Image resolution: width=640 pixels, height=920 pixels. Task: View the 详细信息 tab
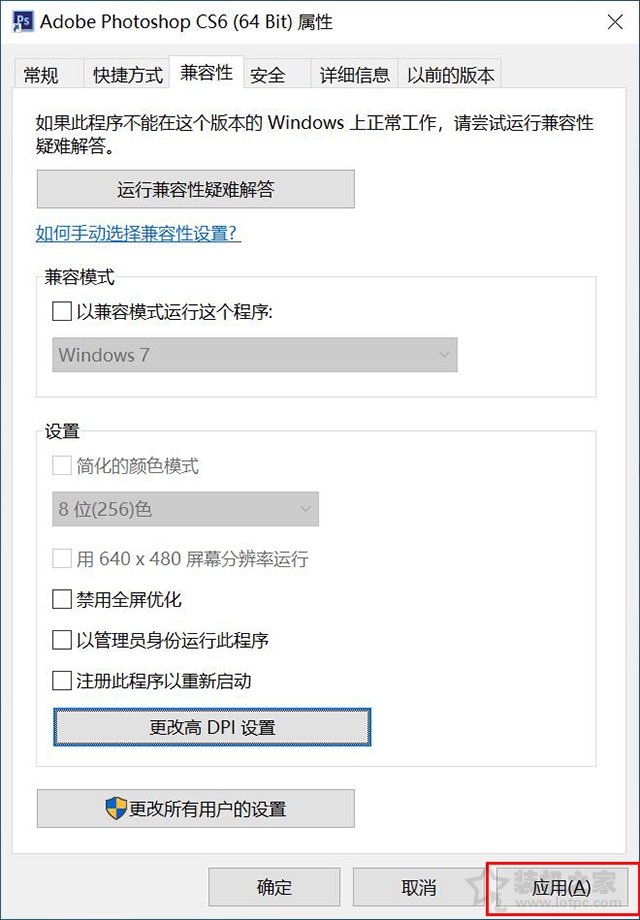click(354, 74)
